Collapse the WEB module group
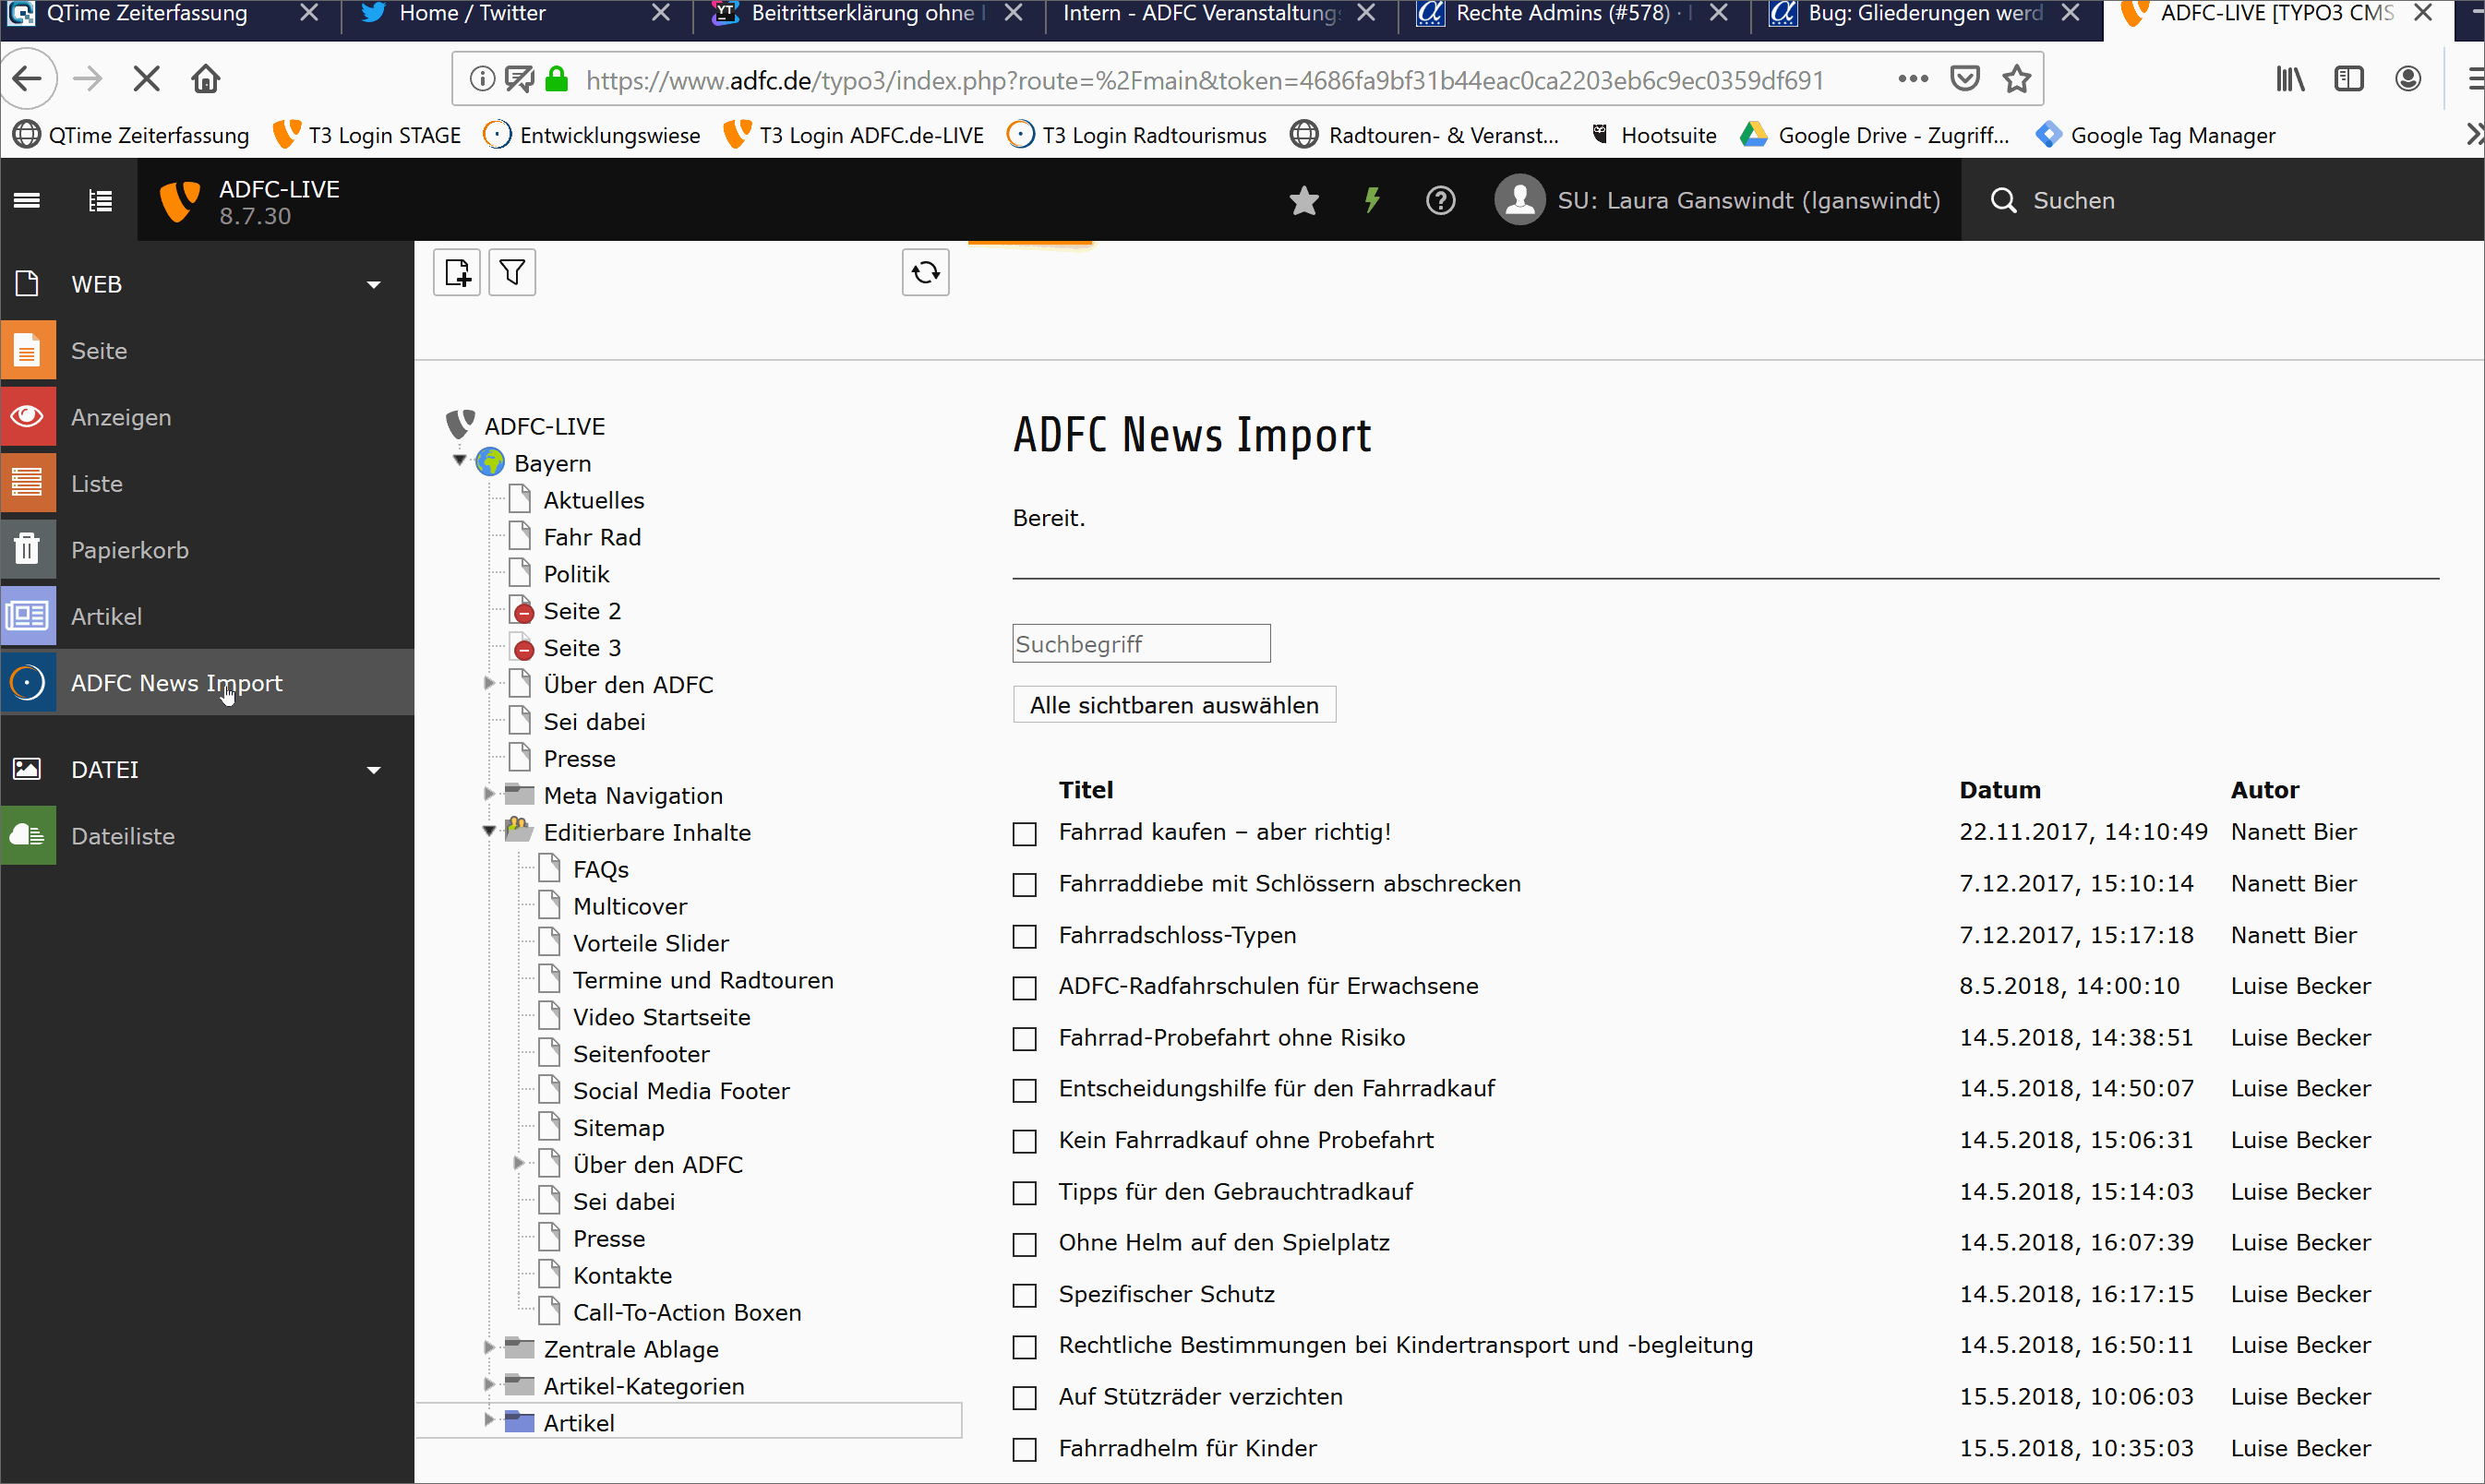The height and width of the screenshot is (1484, 2485). (x=374, y=285)
